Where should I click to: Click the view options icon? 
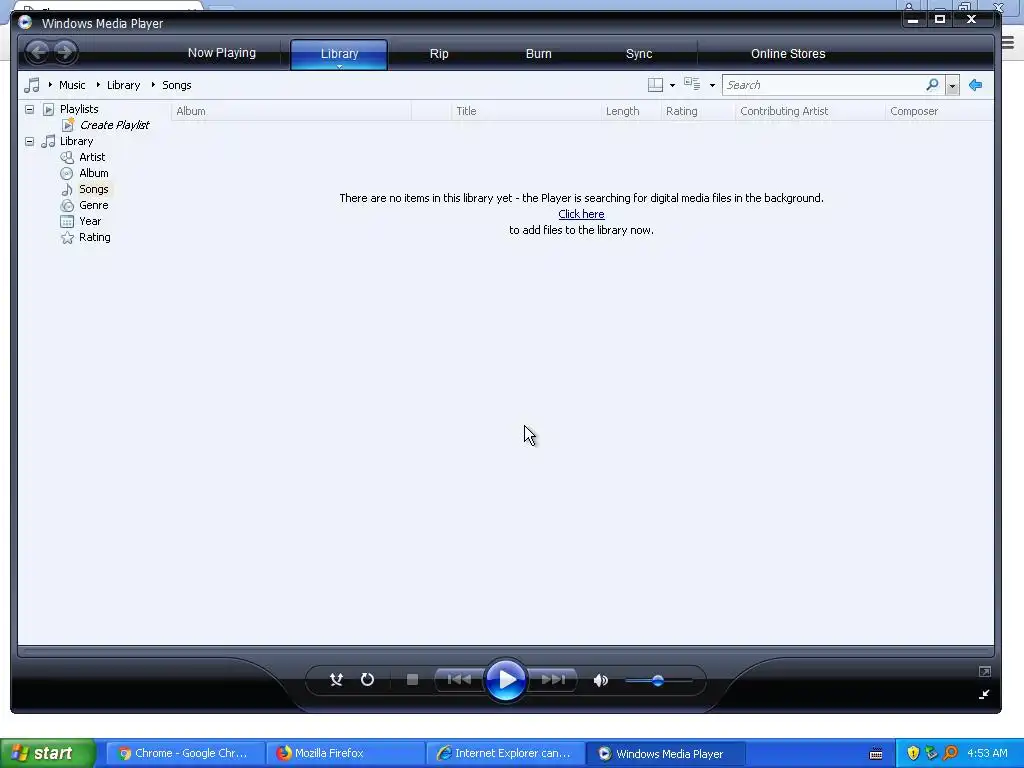pyautogui.click(x=692, y=84)
